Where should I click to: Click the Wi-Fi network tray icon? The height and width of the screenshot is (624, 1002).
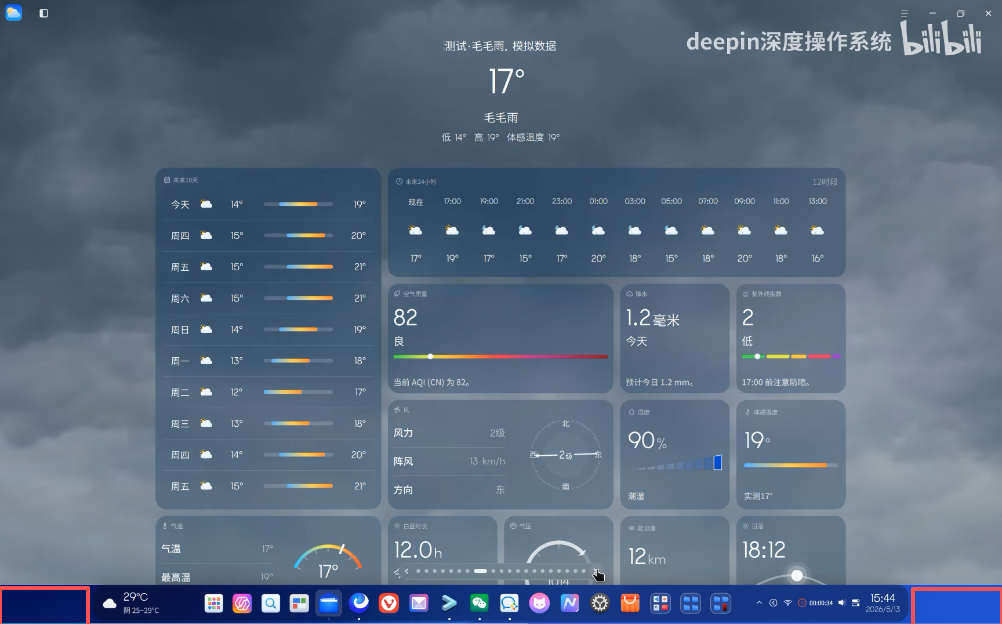pyautogui.click(x=787, y=603)
